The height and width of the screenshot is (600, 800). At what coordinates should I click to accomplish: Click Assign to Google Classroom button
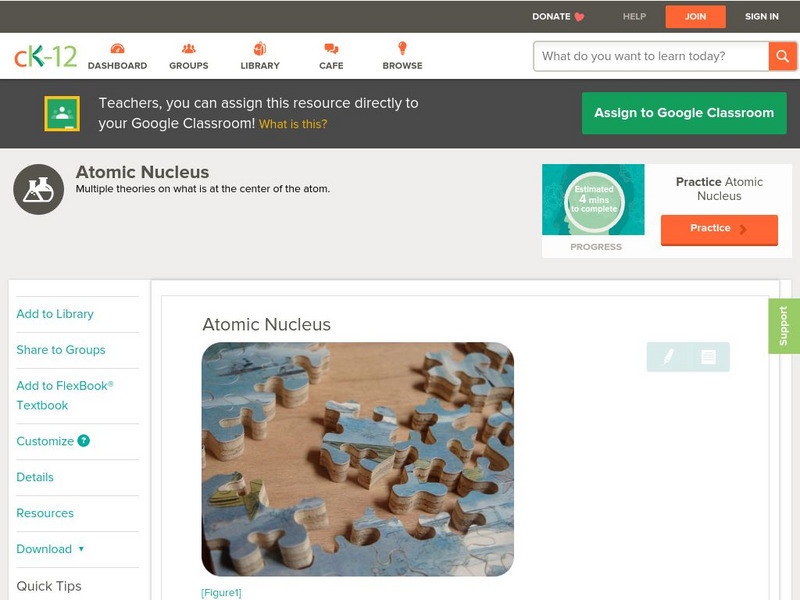[x=684, y=113]
